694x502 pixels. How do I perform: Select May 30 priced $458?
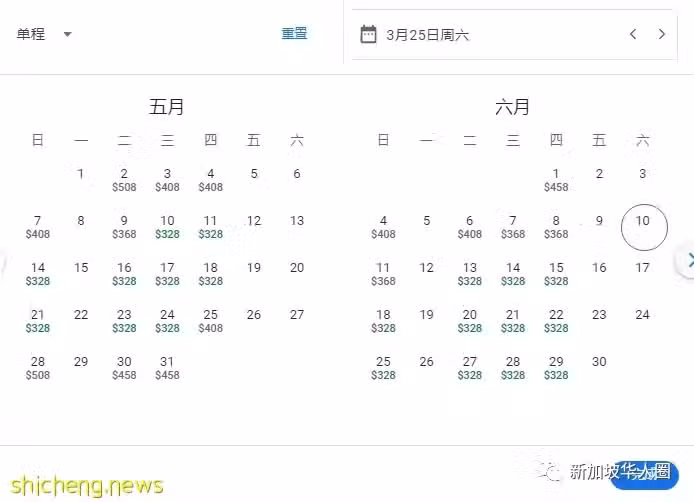pos(124,368)
